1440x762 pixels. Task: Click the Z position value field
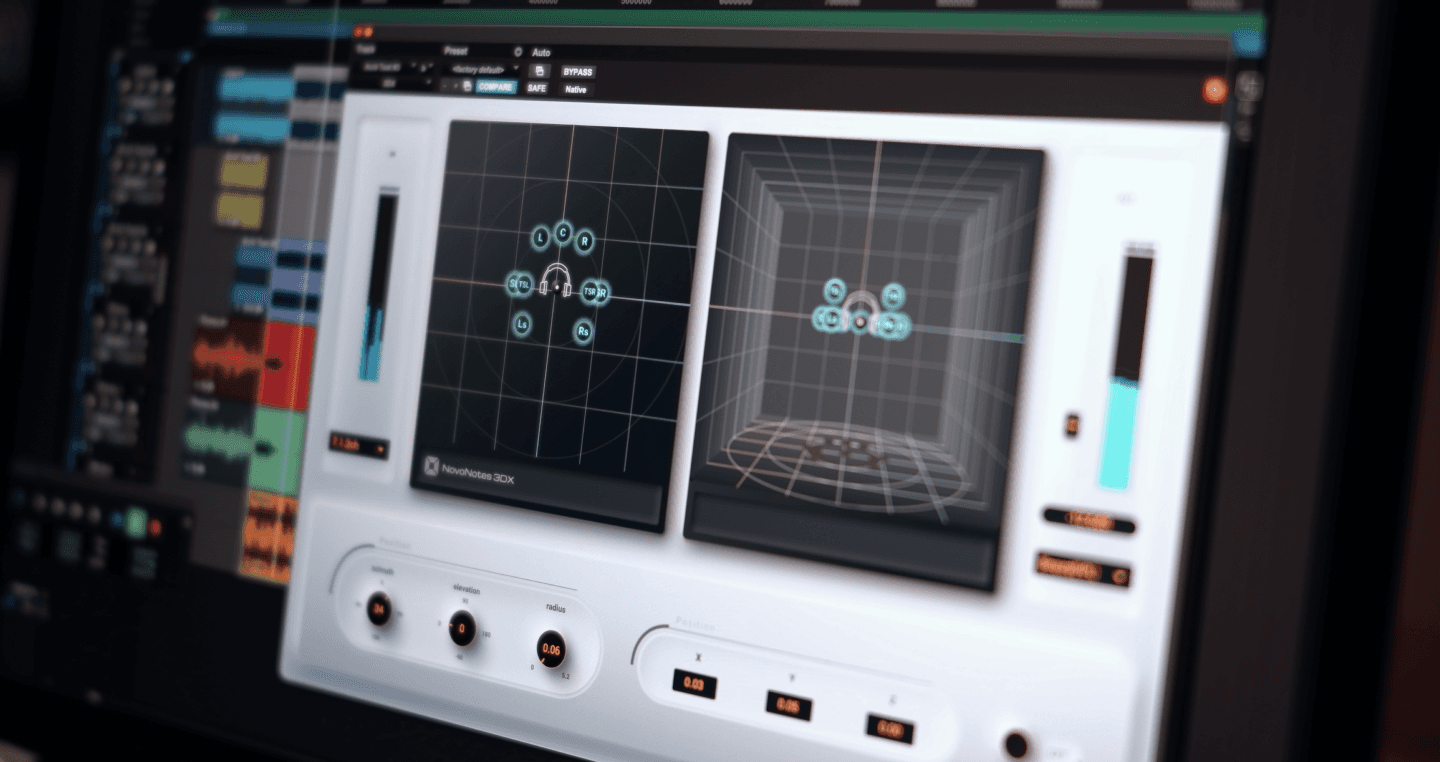[x=890, y=729]
